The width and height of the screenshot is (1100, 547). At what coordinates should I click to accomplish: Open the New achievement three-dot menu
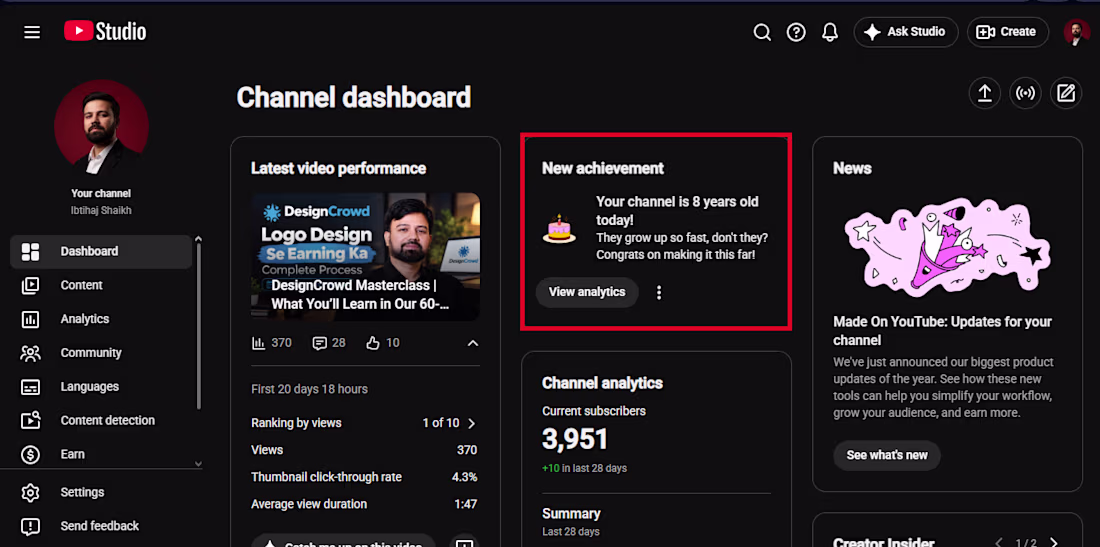coord(659,292)
